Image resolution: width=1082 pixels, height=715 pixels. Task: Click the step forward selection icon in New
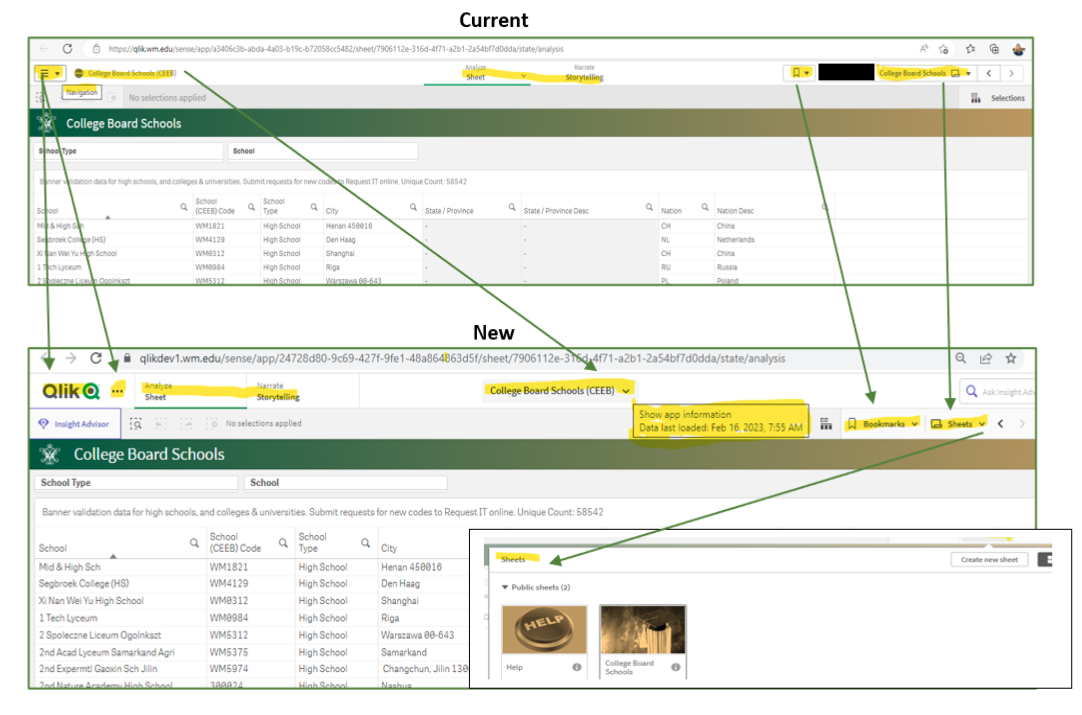point(186,424)
